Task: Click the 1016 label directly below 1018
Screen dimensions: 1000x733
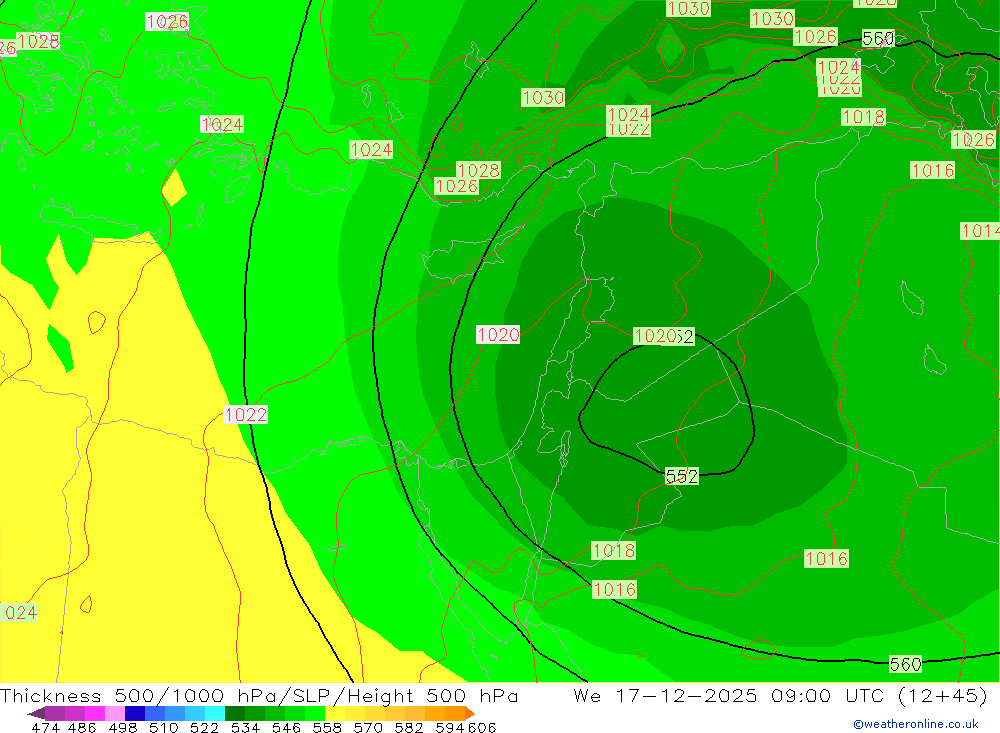Action: [x=614, y=589]
